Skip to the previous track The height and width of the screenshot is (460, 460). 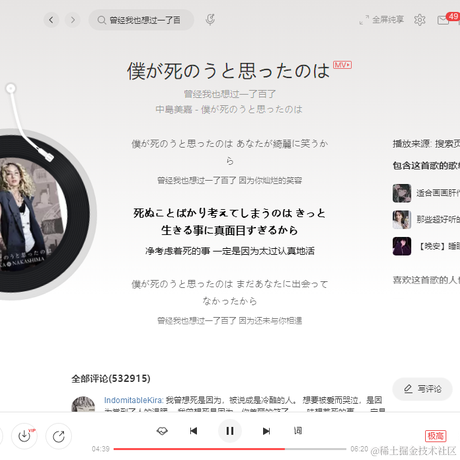193,431
